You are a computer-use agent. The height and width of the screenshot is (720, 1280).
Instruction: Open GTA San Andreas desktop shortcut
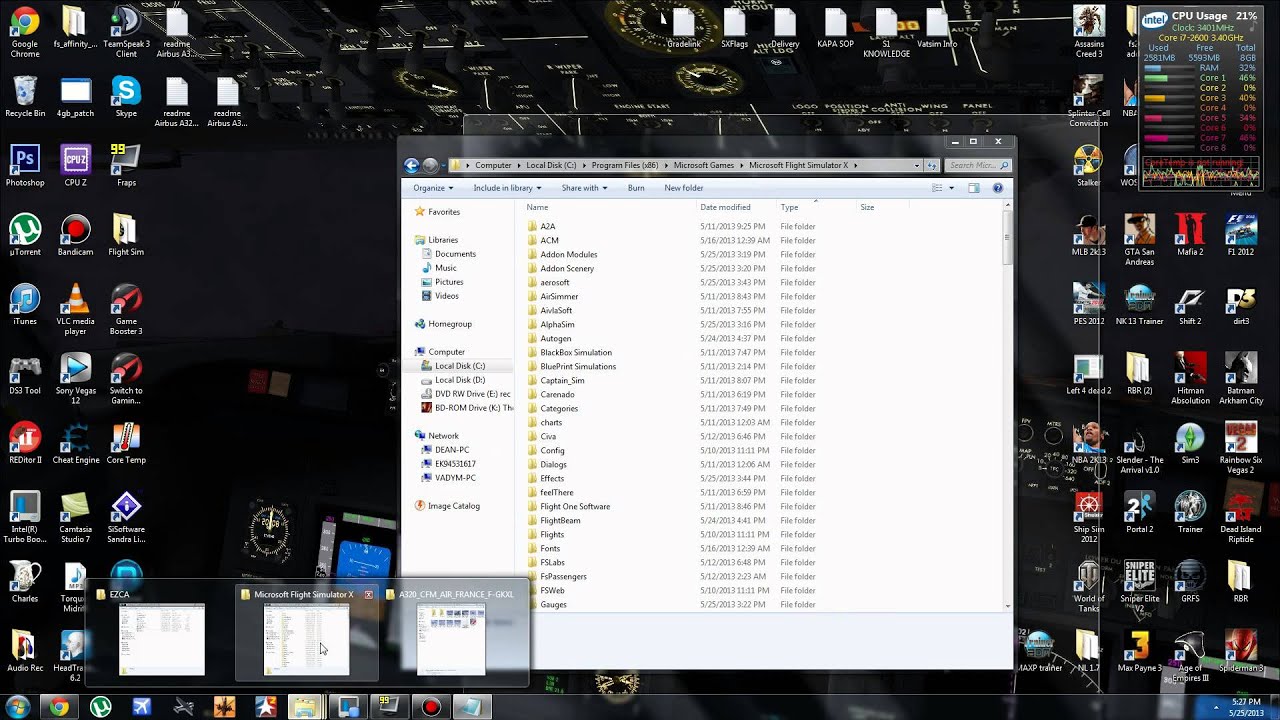click(x=1139, y=239)
